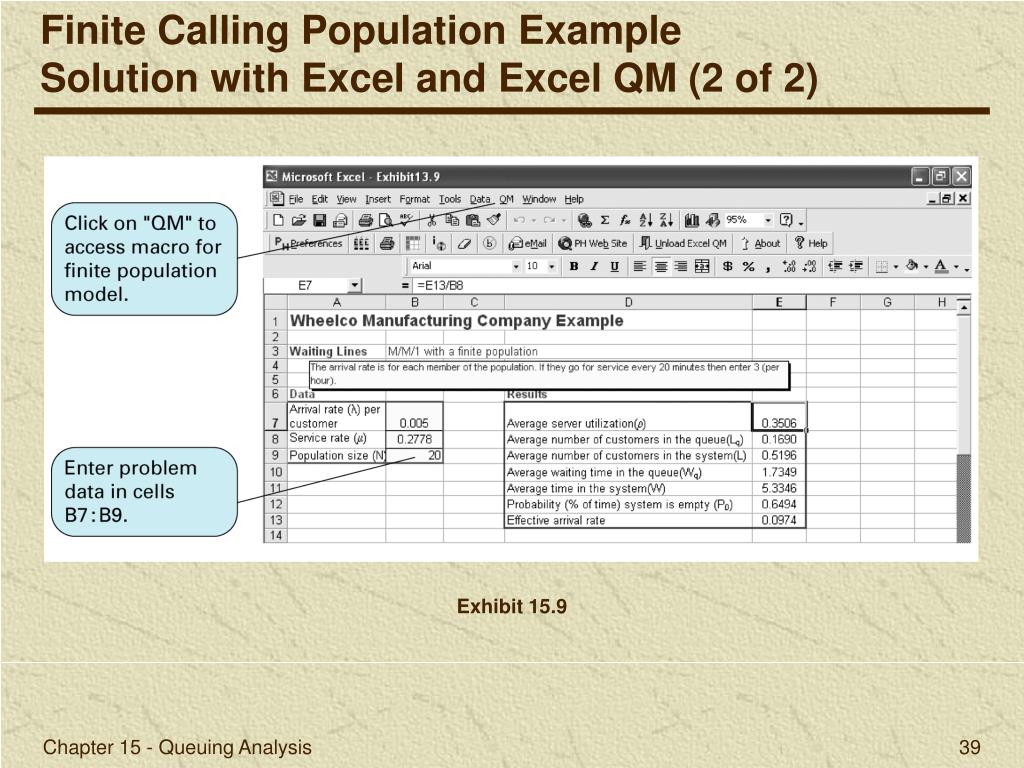
Task: Click the Paste clipboard icon
Action: tap(472, 220)
